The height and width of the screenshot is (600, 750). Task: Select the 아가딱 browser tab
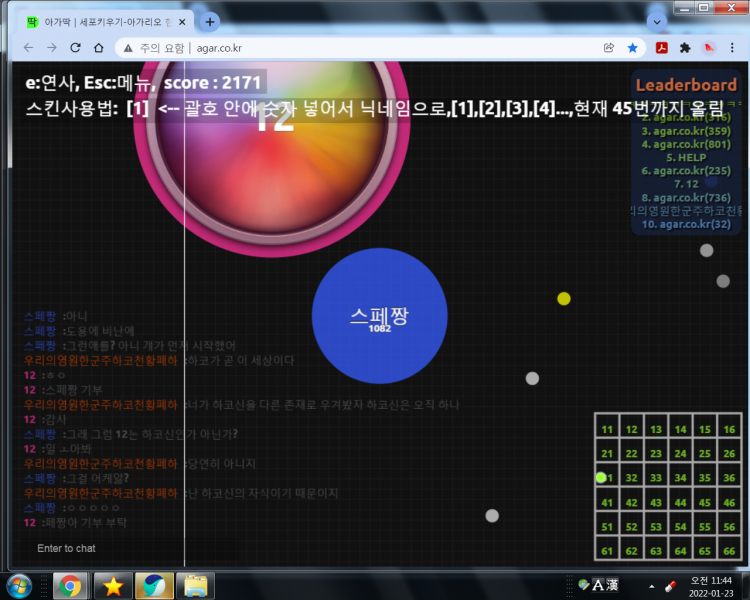tap(106, 22)
